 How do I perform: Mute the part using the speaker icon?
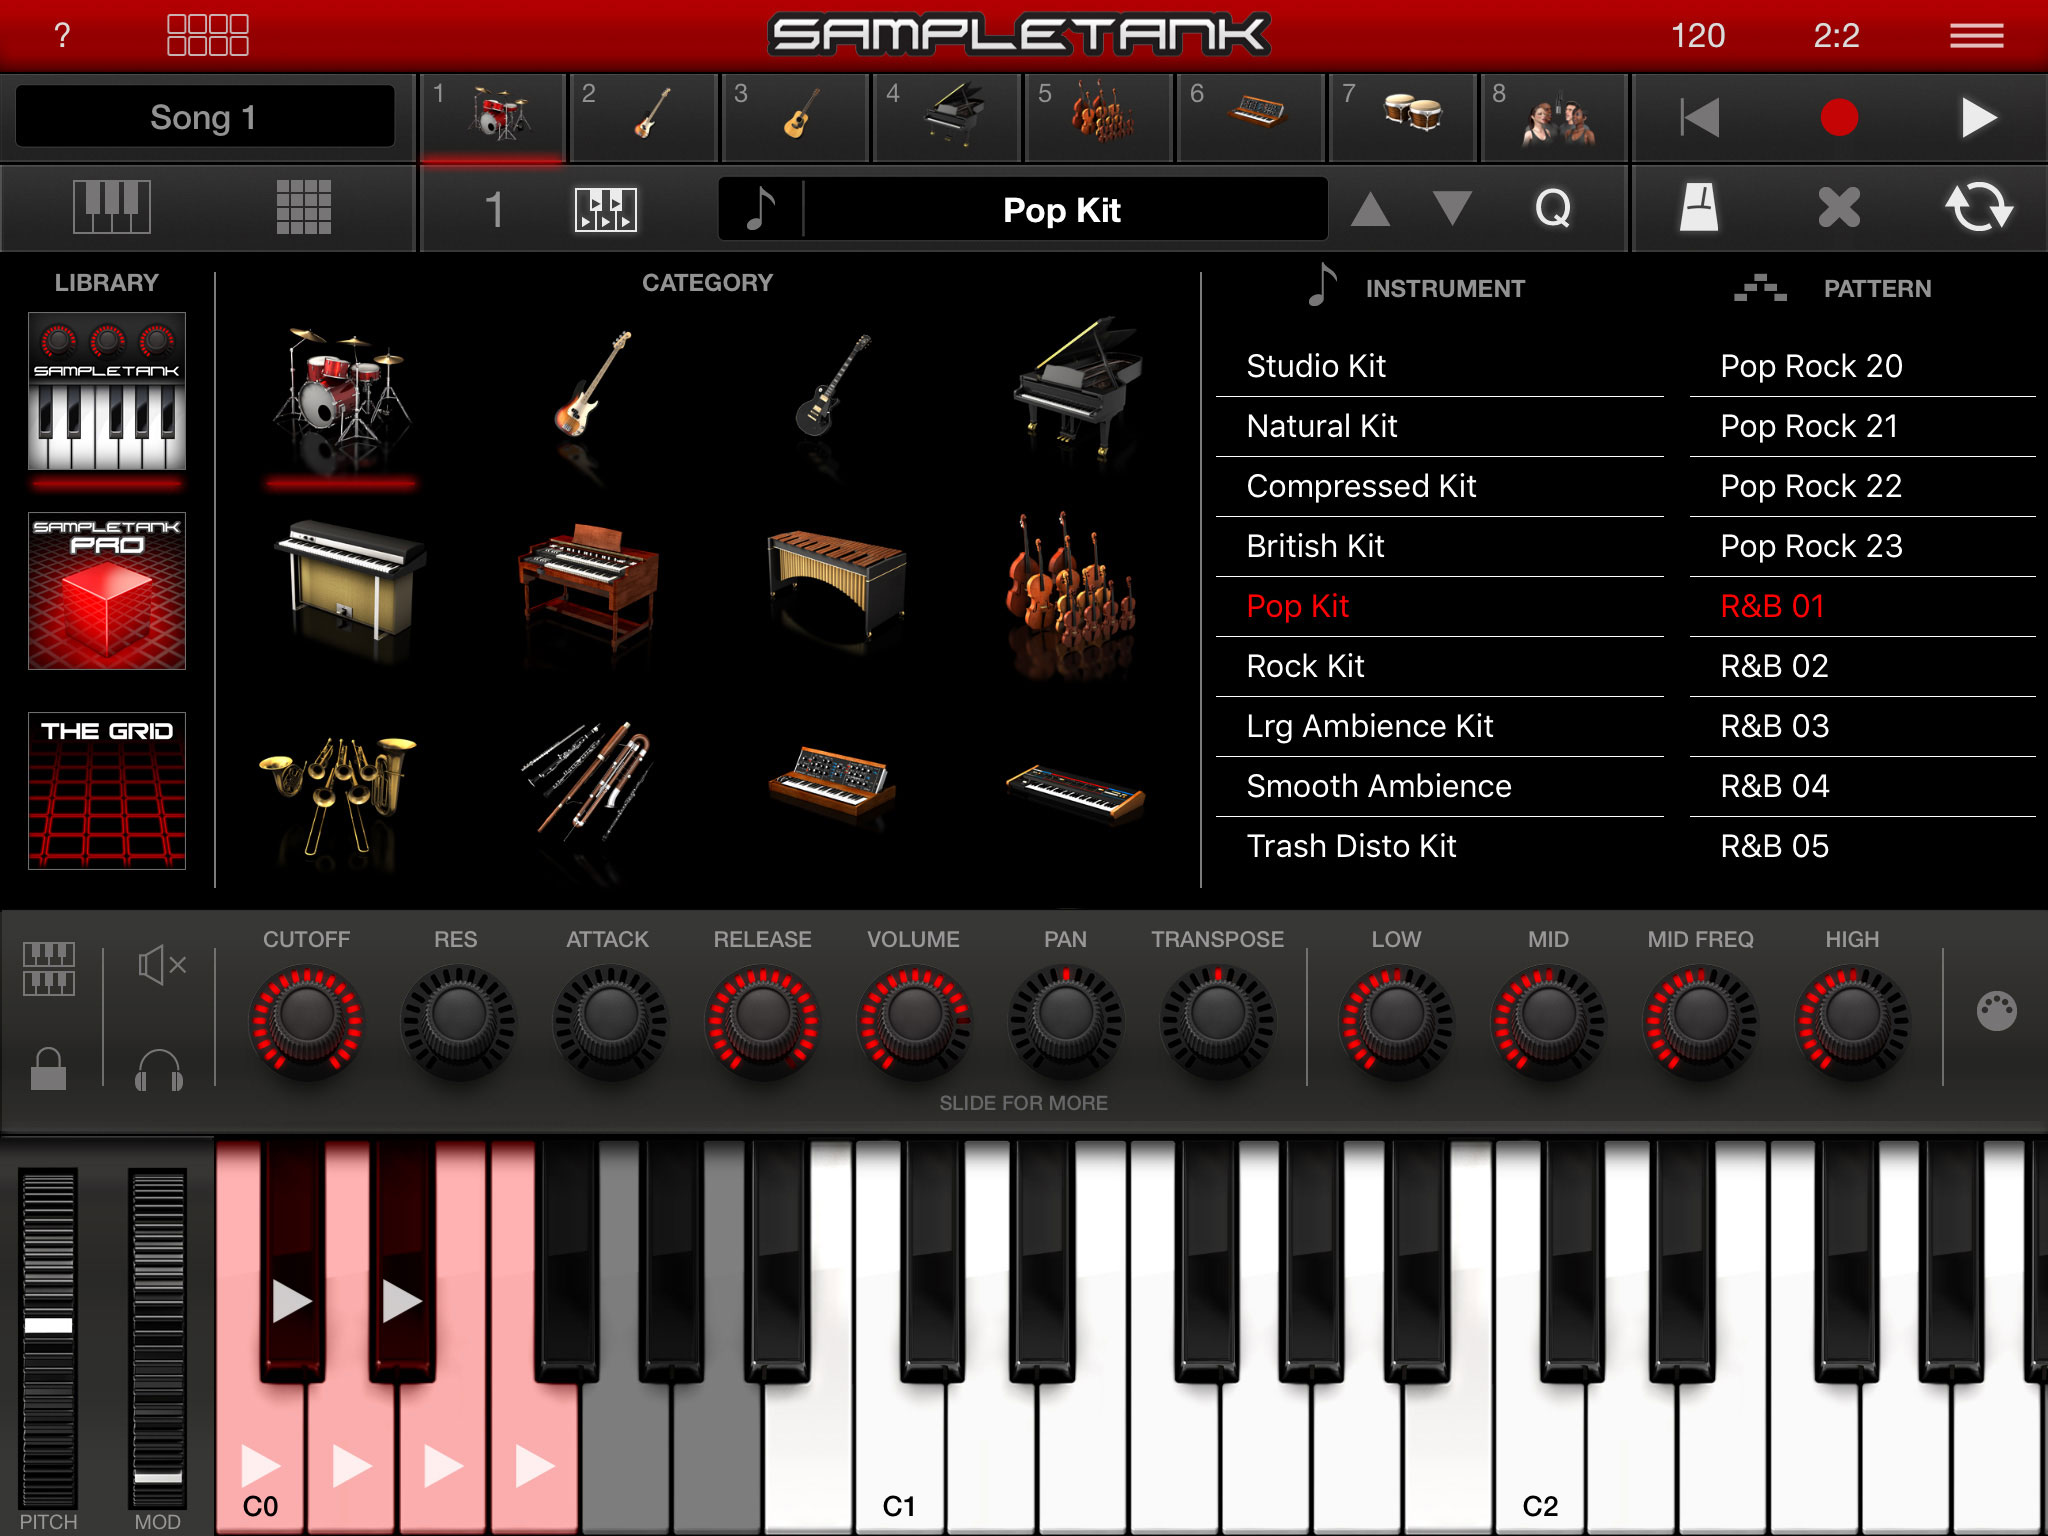(160, 963)
